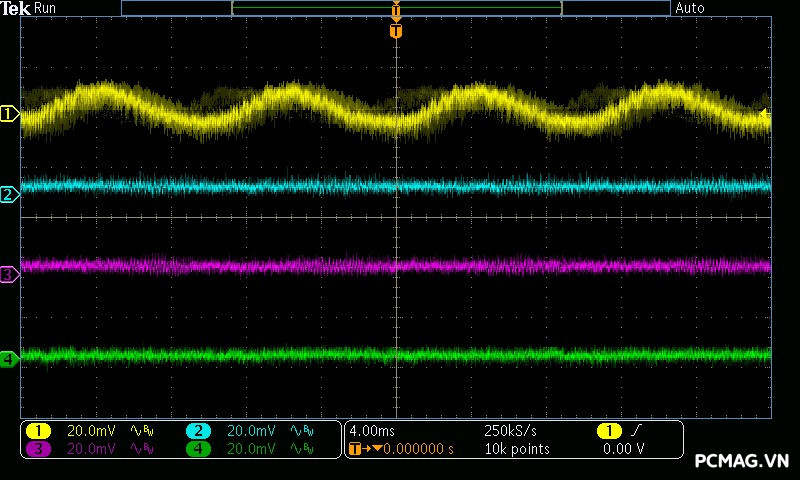
Task: Click the magenta channel 3 badge in readout
Action: [38, 449]
